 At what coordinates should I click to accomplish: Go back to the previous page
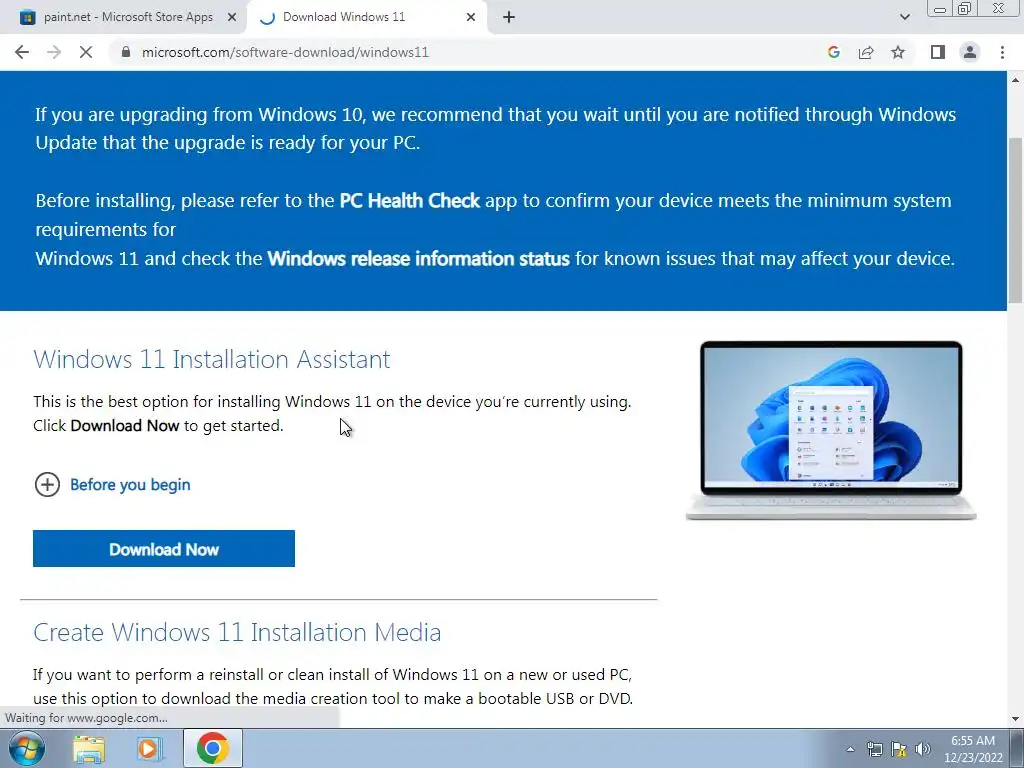22,52
